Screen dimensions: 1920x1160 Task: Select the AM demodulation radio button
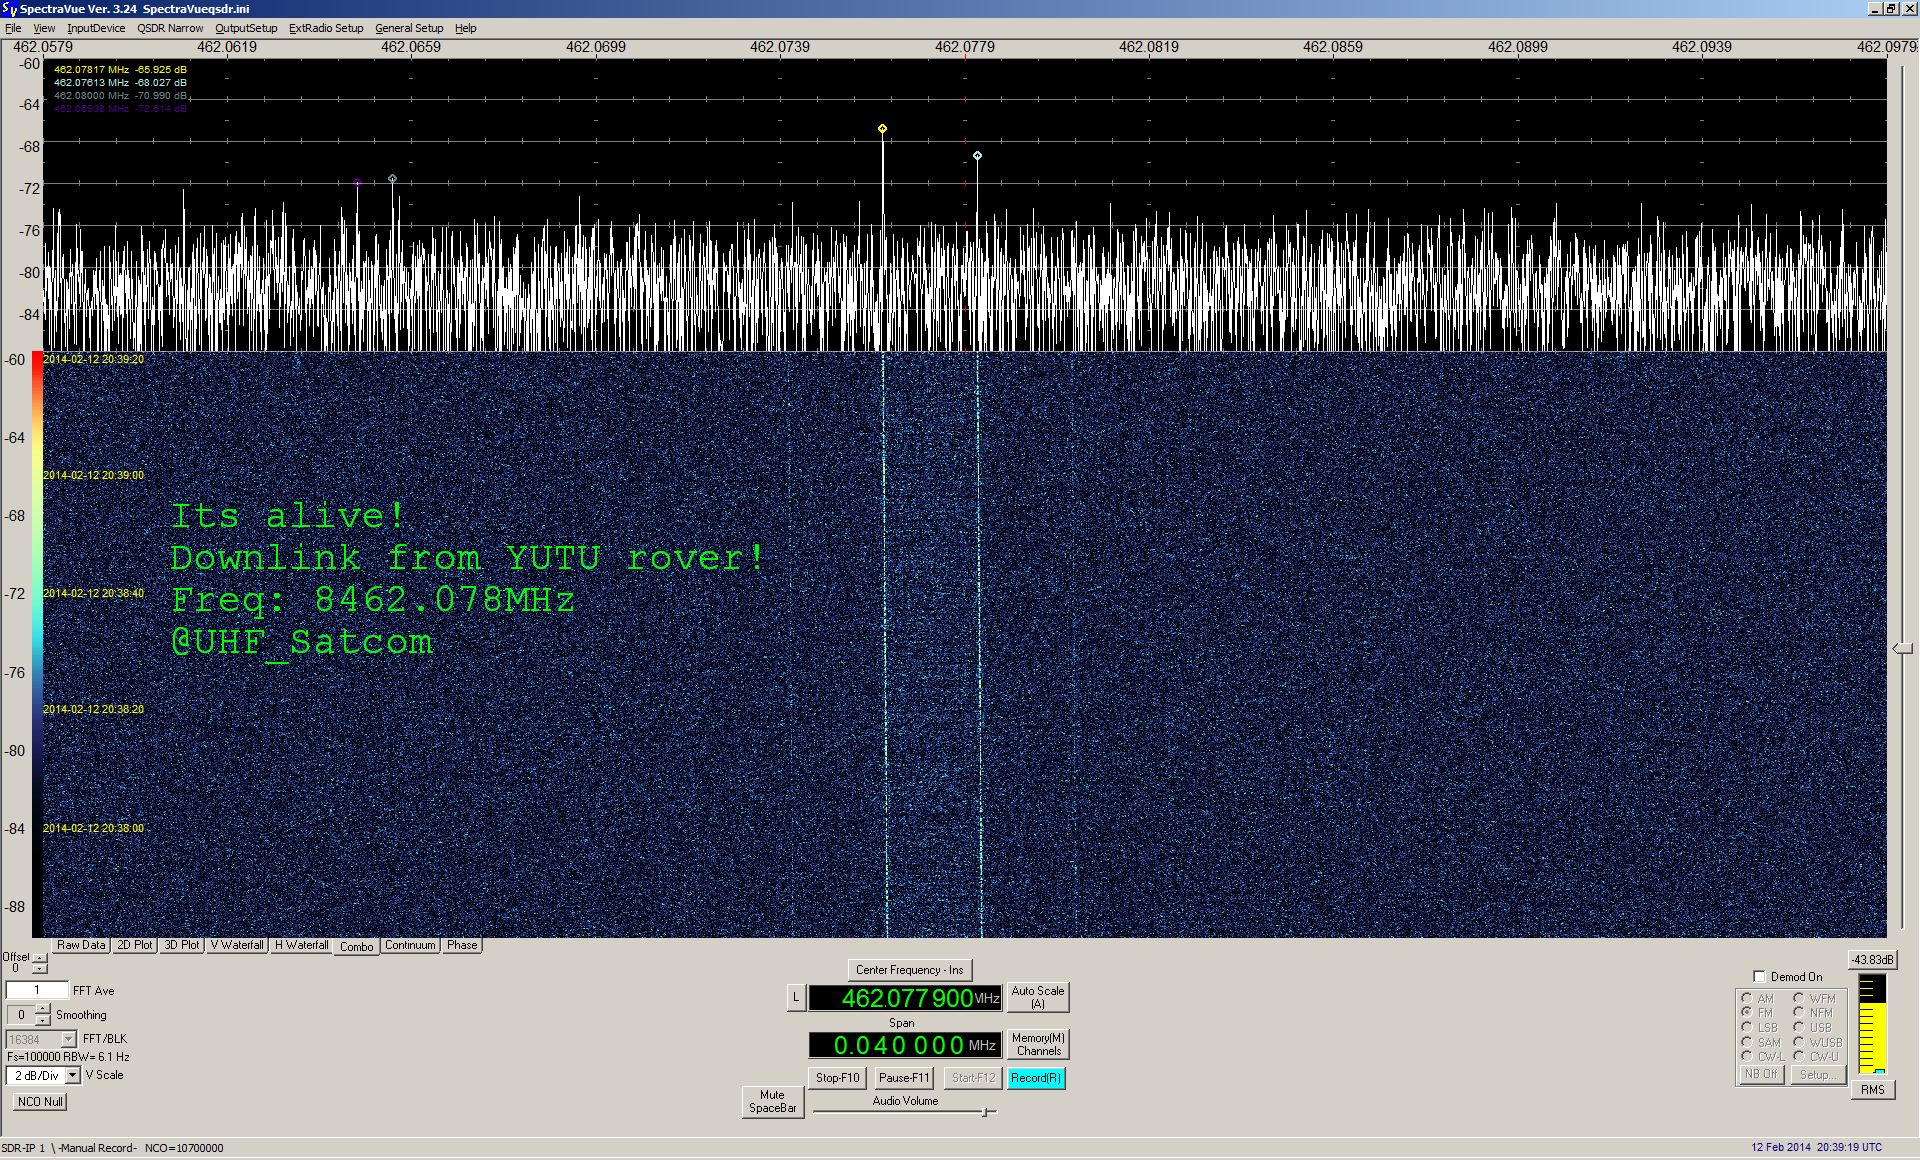[x=1747, y=998]
